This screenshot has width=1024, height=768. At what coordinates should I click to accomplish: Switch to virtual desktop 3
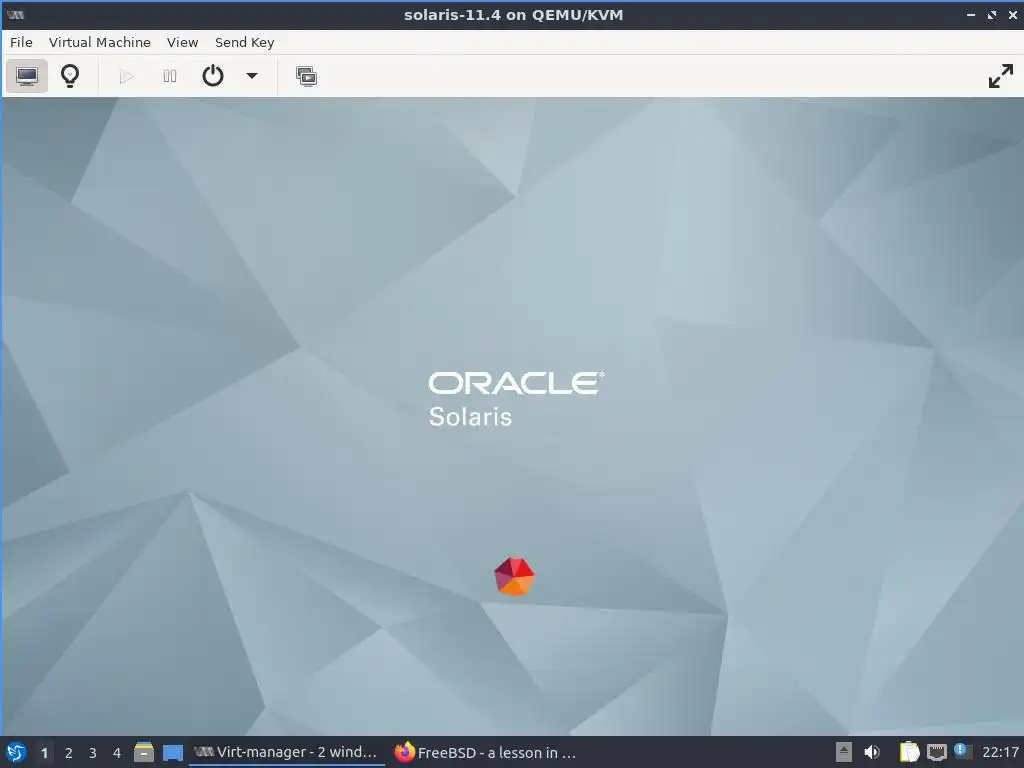coord(93,753)
